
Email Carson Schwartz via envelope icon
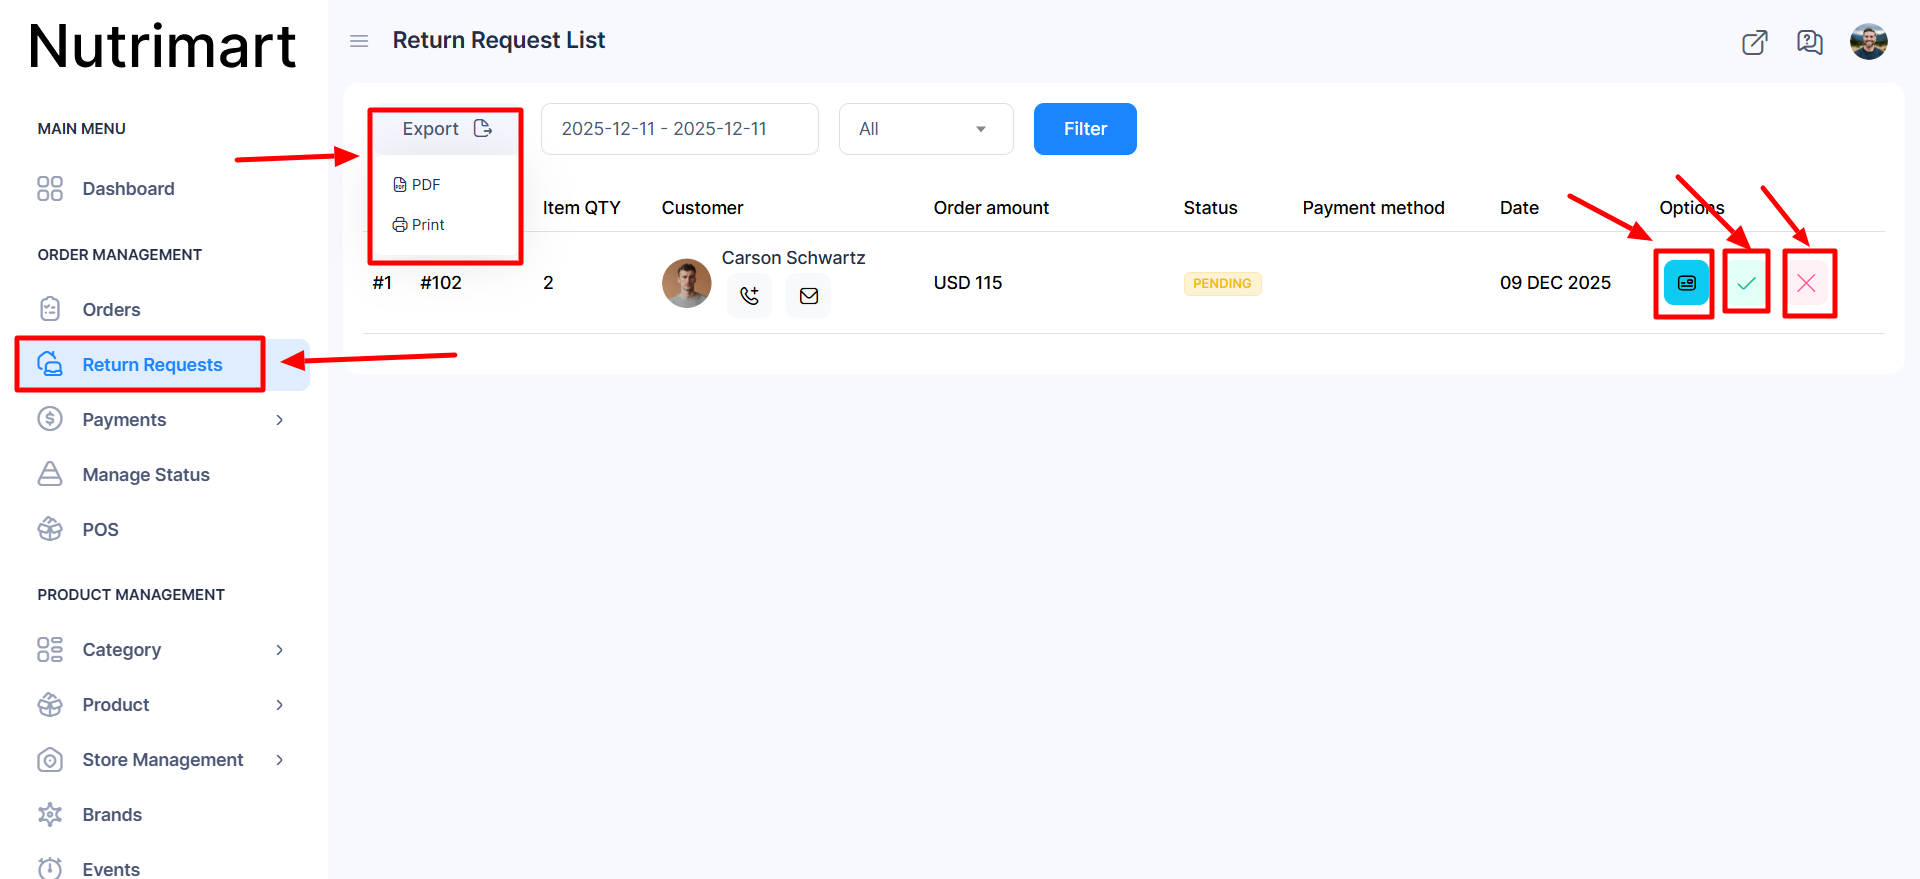(808, 296)
